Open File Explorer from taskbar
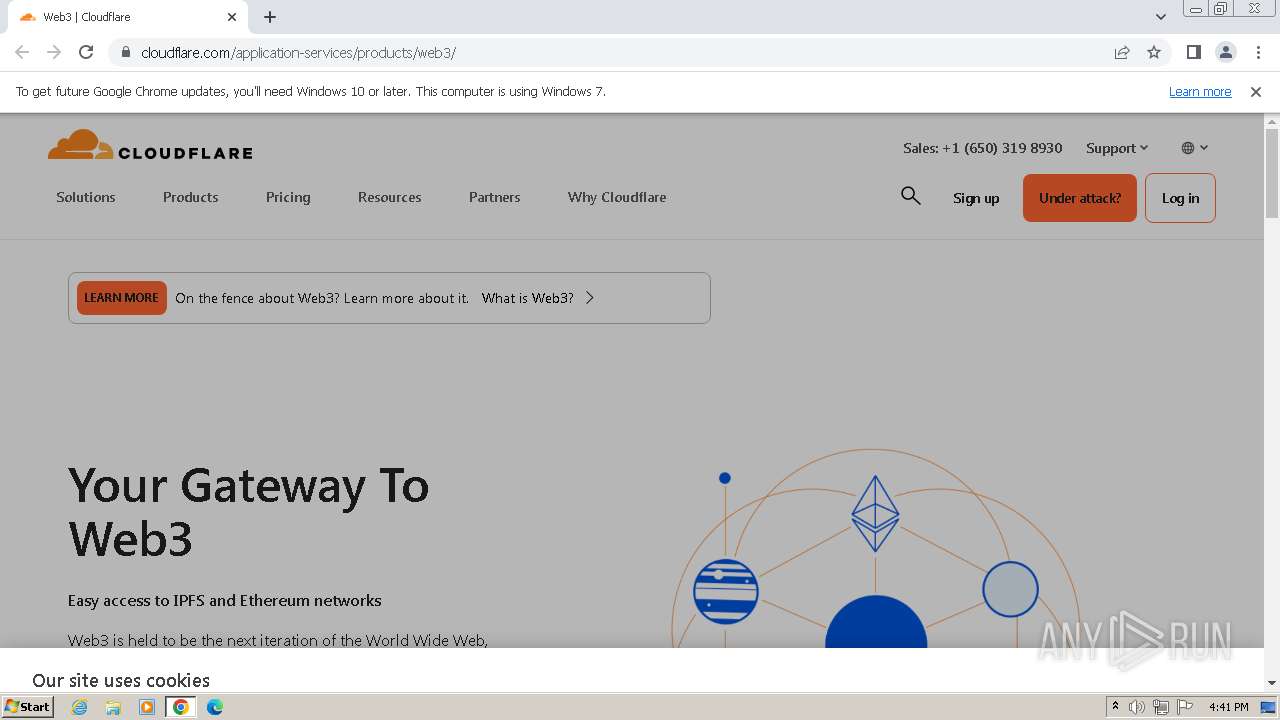 (113, 707)
